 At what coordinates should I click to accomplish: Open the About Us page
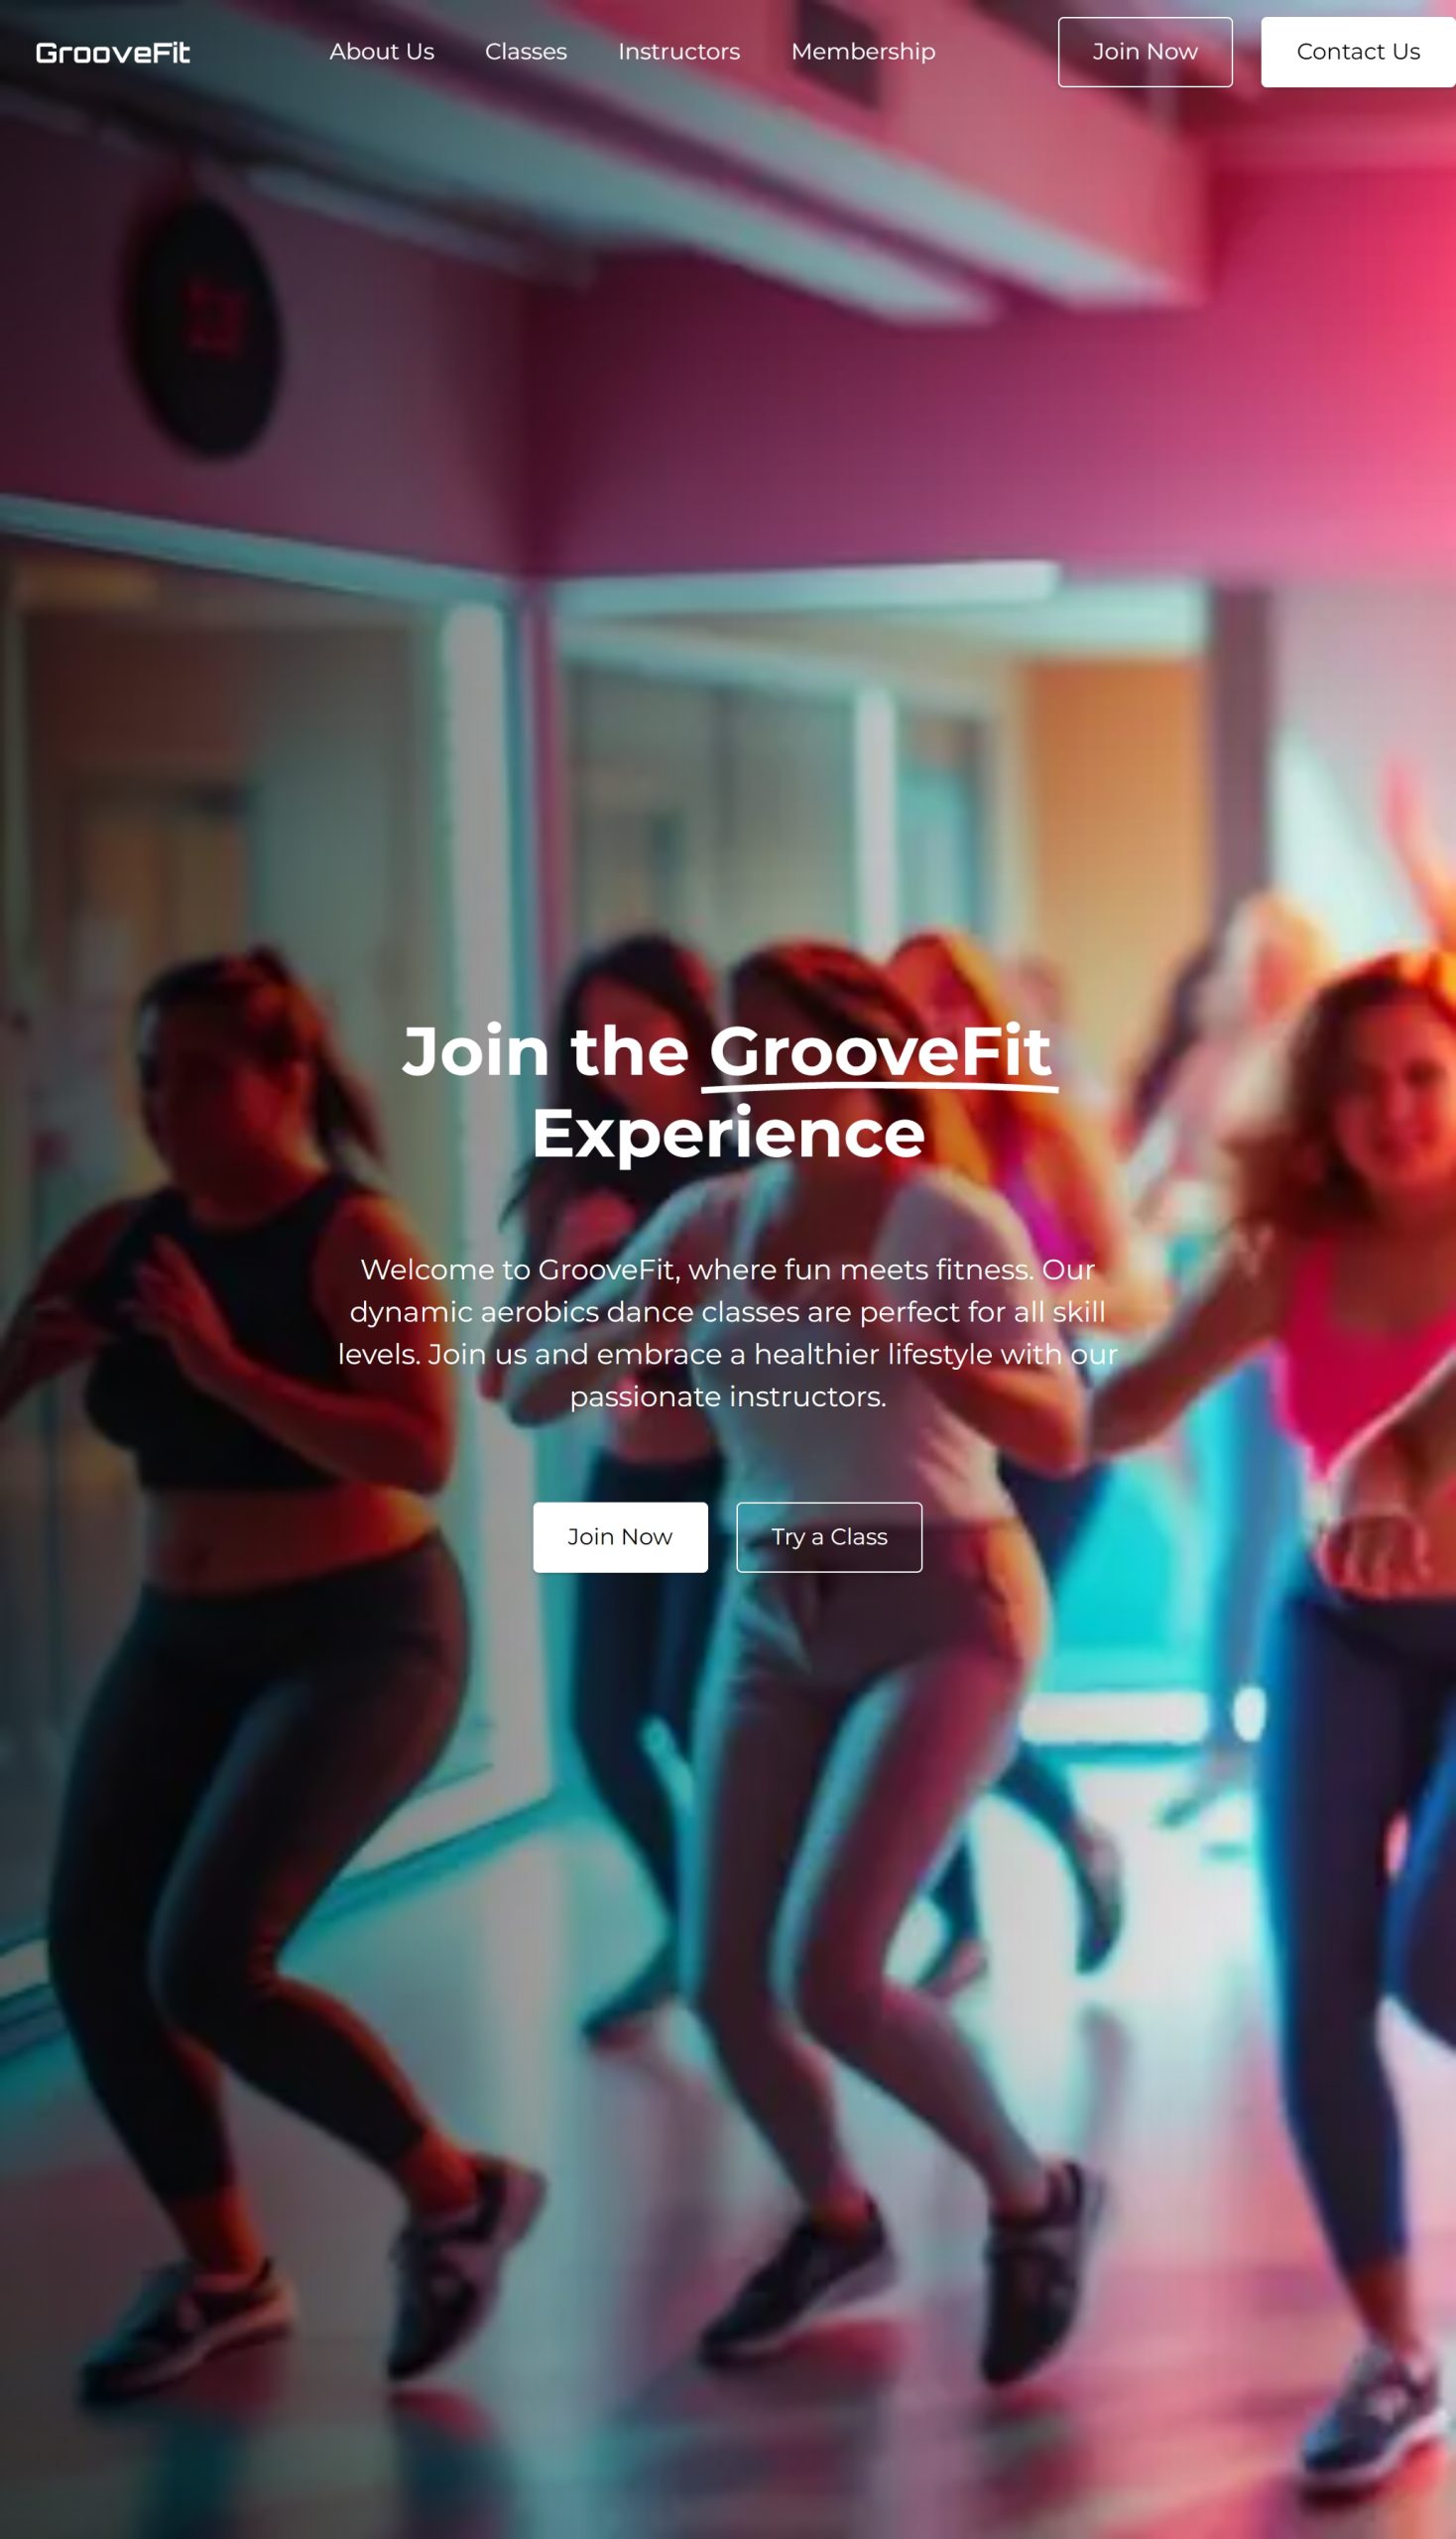pos(382,52)
